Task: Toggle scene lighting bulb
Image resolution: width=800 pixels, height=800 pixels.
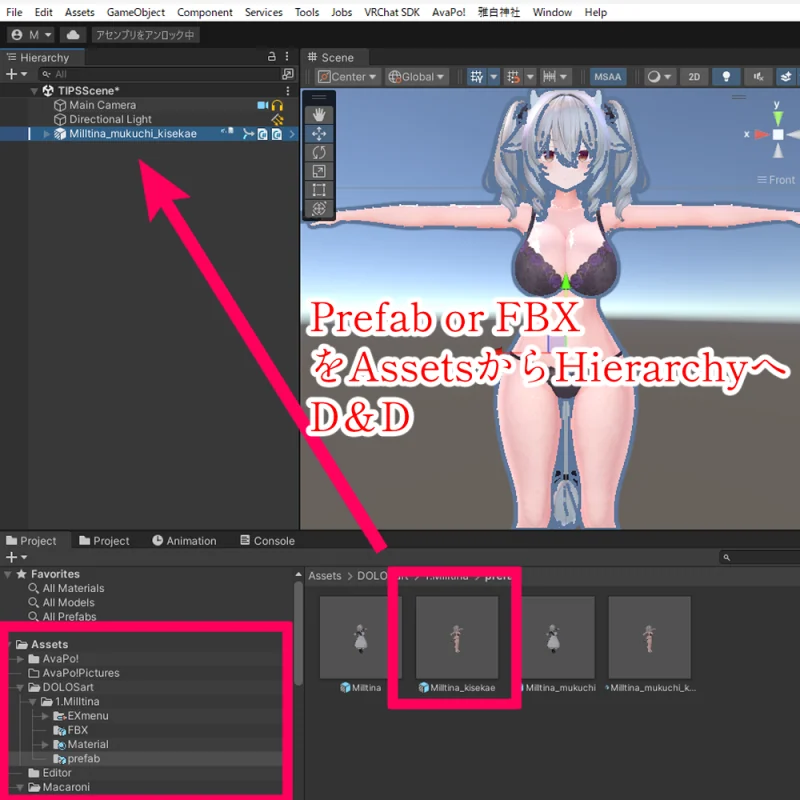Action: point(726,77)
